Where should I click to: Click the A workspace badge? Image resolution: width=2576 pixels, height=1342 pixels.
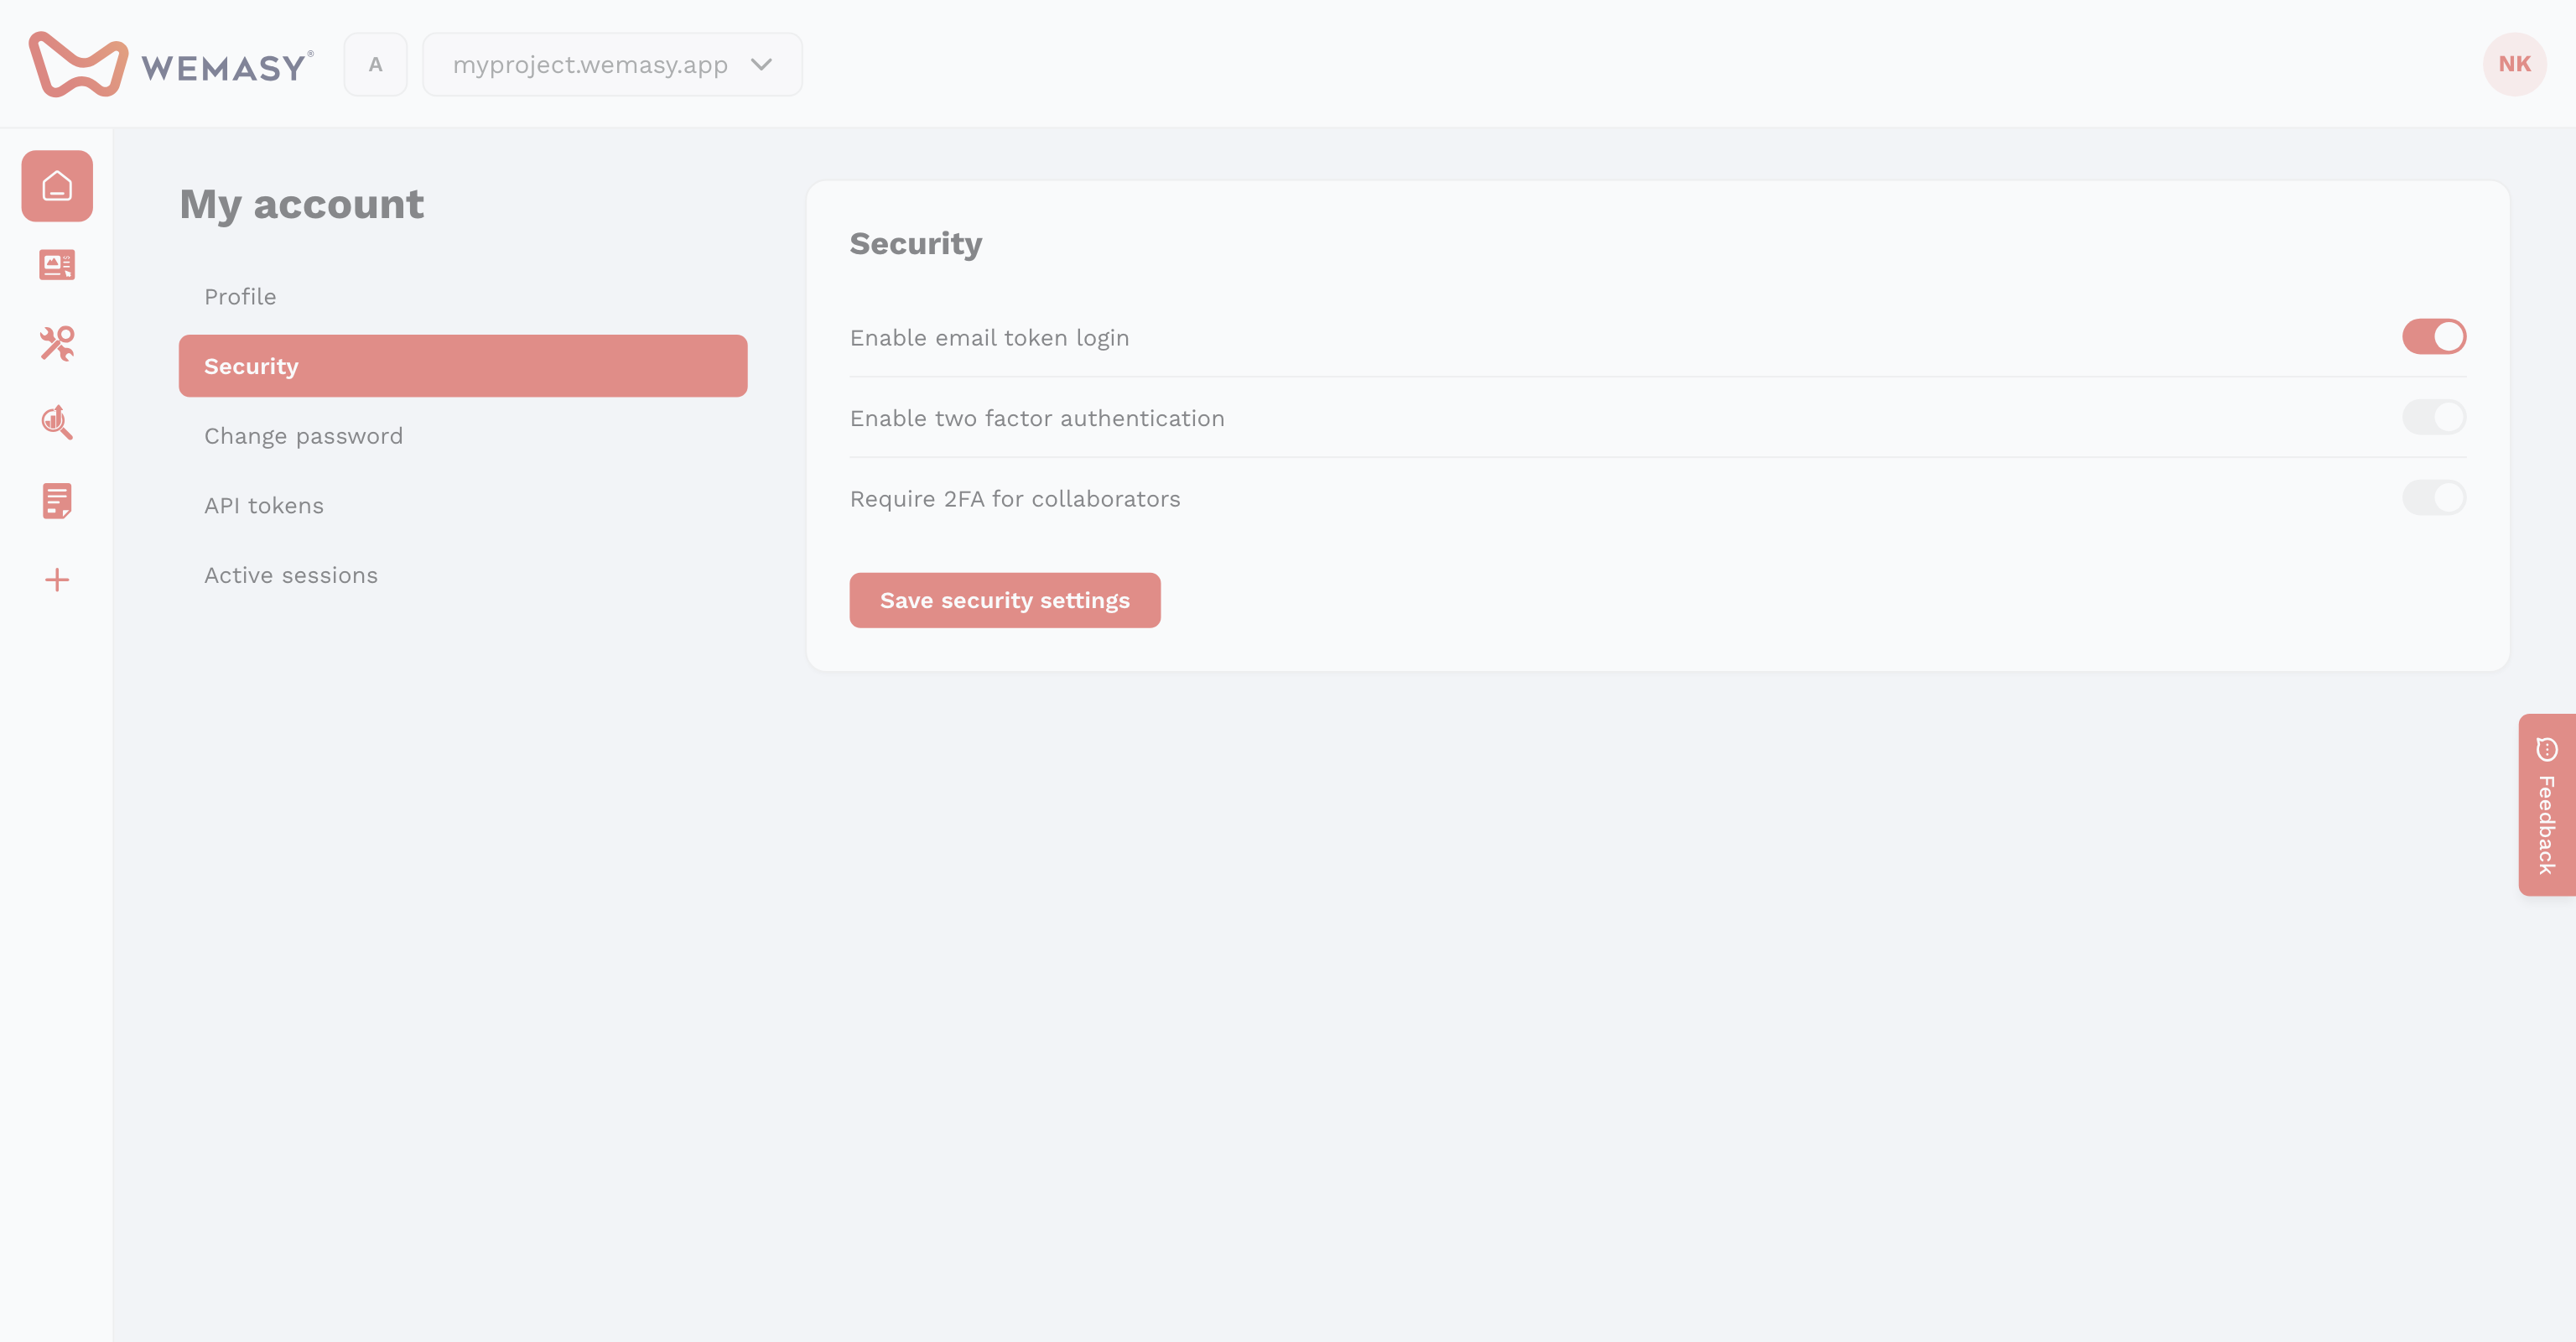(x=375, y=65)
